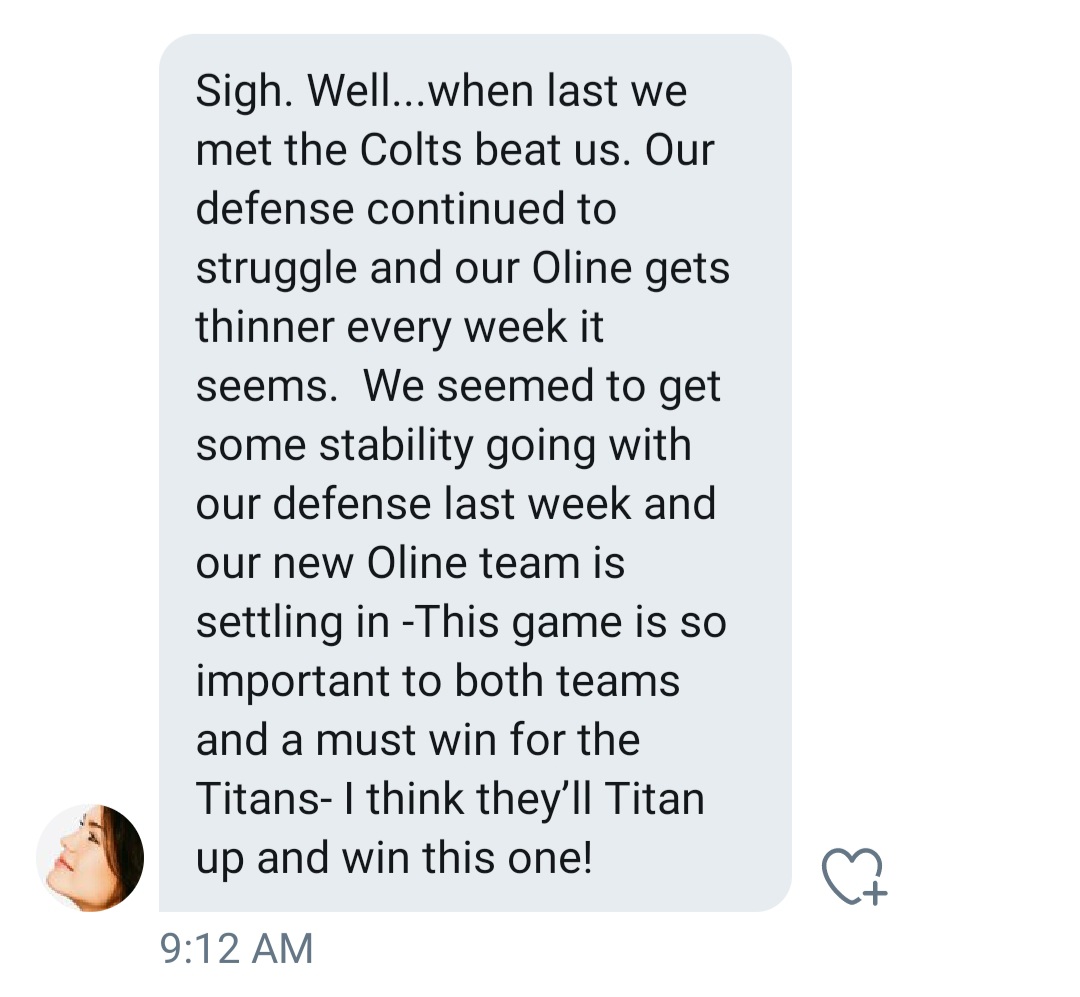Click the first "Oline" word in the message
The image size is (1080, 997).
[582, 268]
